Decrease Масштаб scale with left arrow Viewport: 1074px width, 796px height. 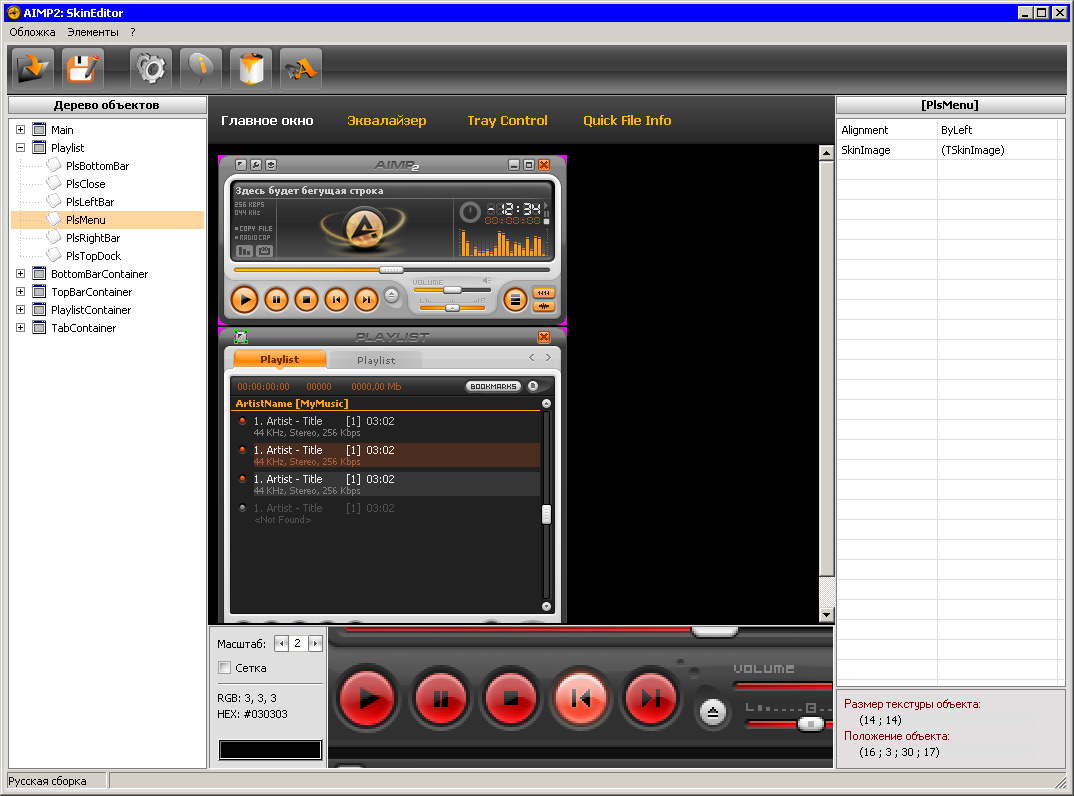(281, 643)
